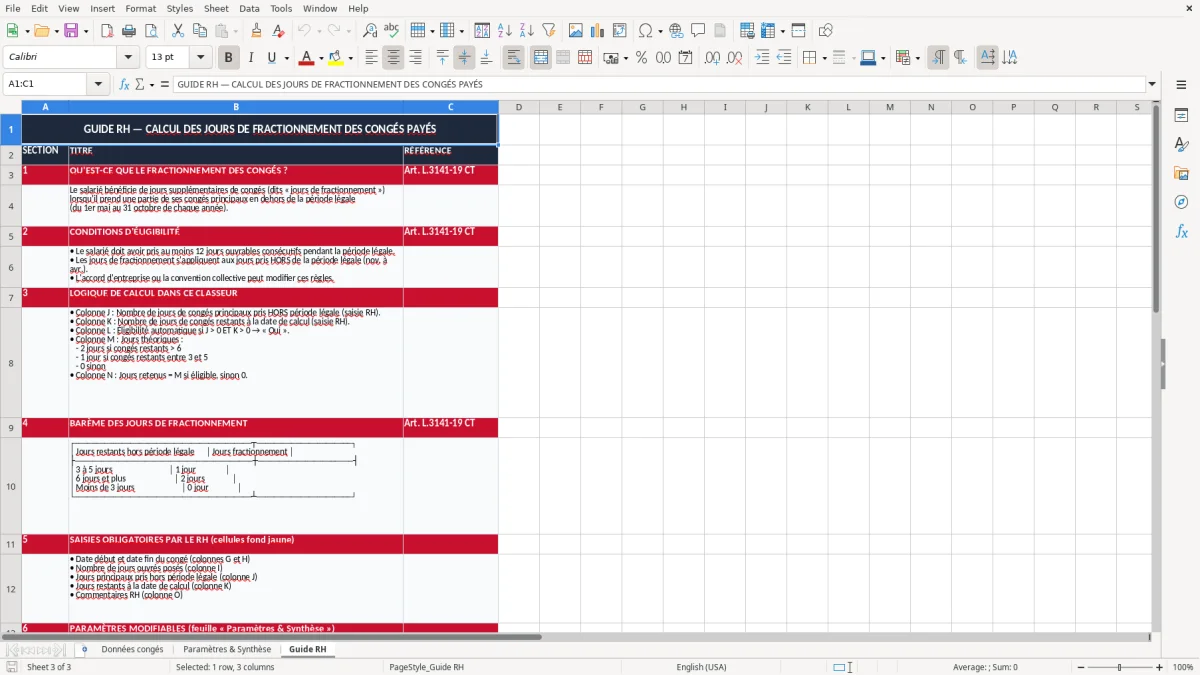1200x675 pixels.
Task: Open the font size dropdown
Action: (200, 57)
